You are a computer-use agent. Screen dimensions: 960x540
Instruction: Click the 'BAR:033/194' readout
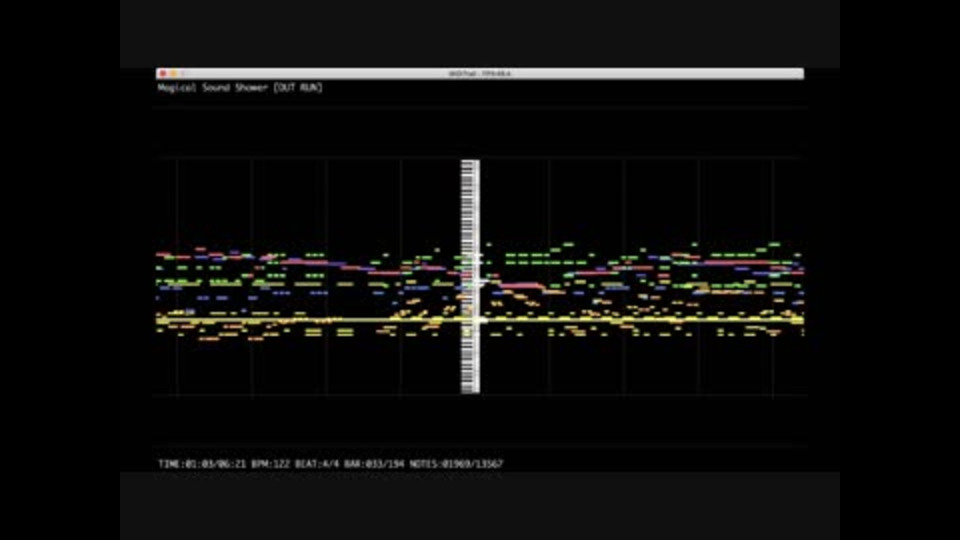point(374,464)
